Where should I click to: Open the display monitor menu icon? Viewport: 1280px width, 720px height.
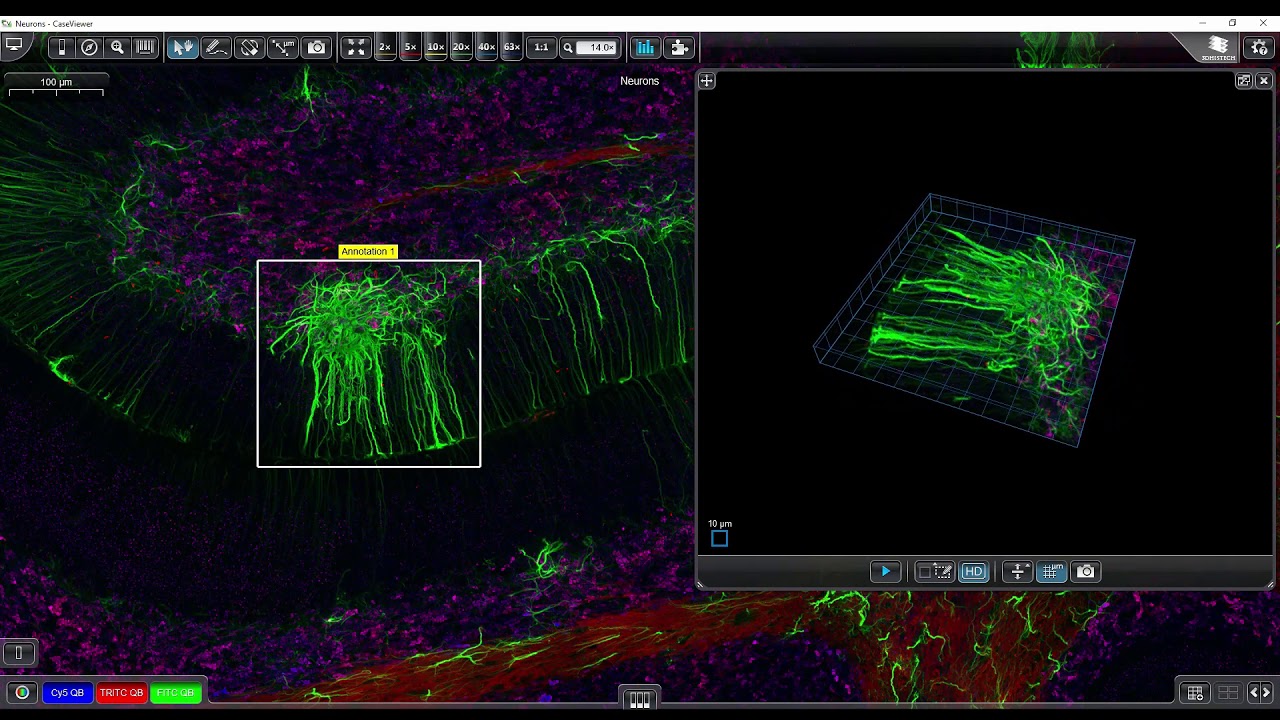coord(14,45)
